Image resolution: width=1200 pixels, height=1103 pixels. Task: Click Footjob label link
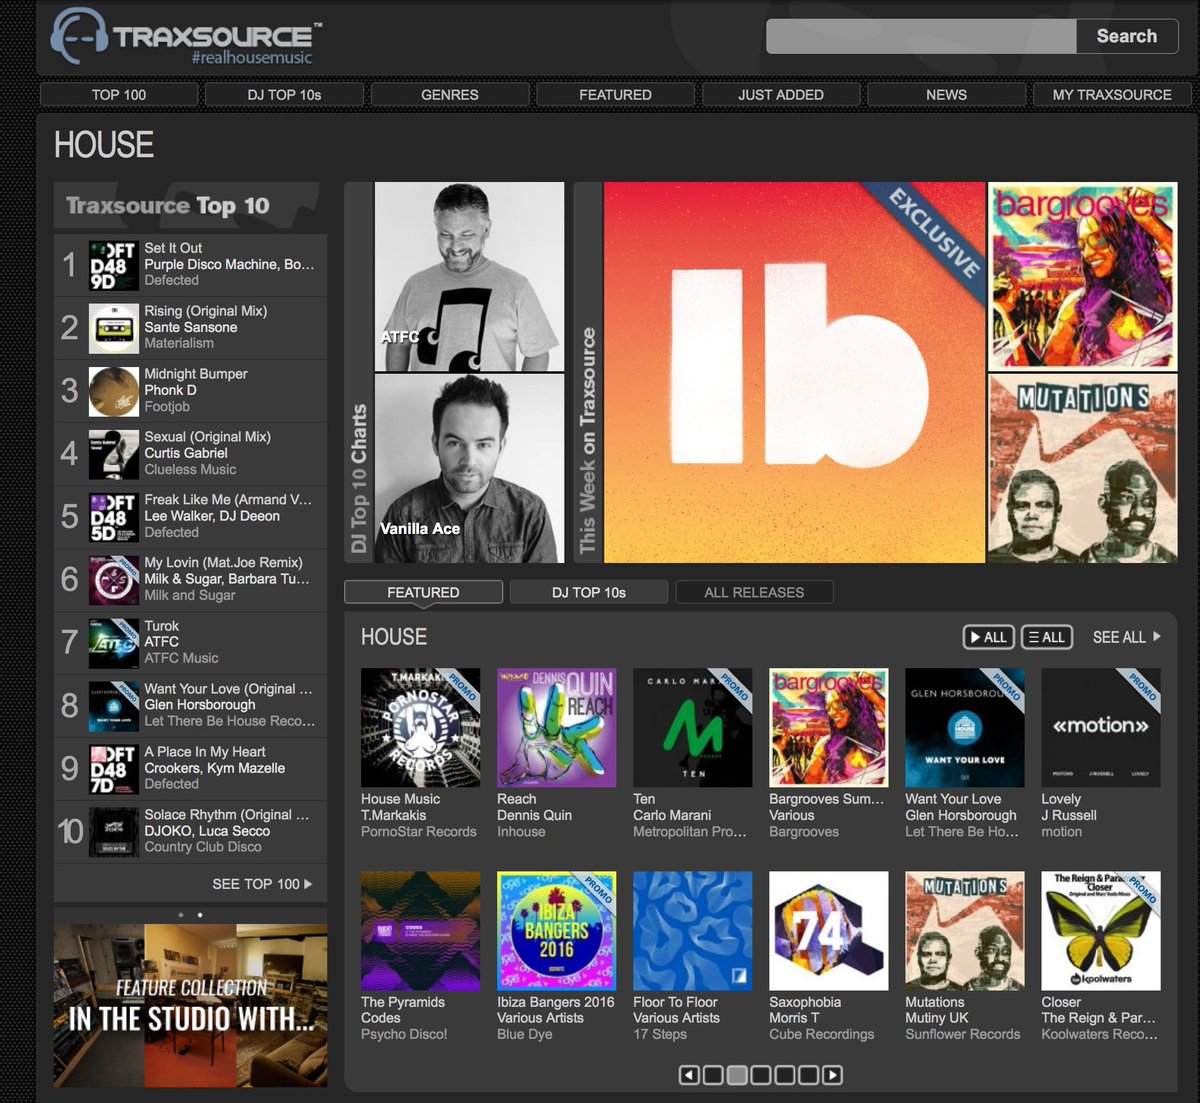[x=167, y=407]
